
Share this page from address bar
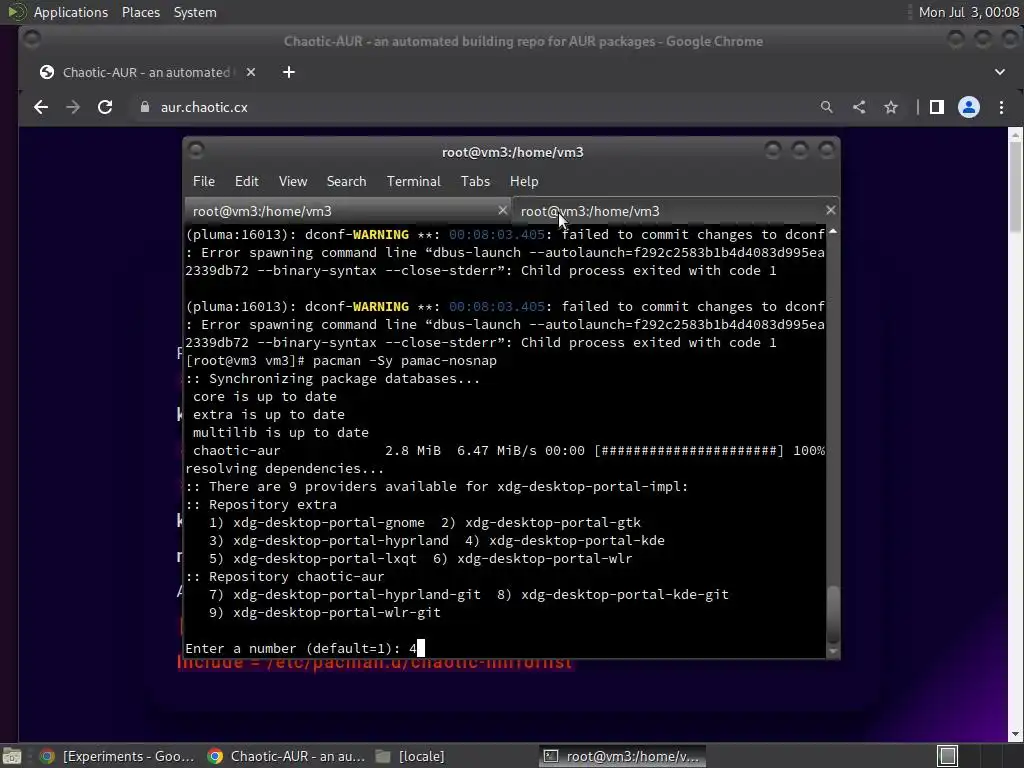point(859,107)
